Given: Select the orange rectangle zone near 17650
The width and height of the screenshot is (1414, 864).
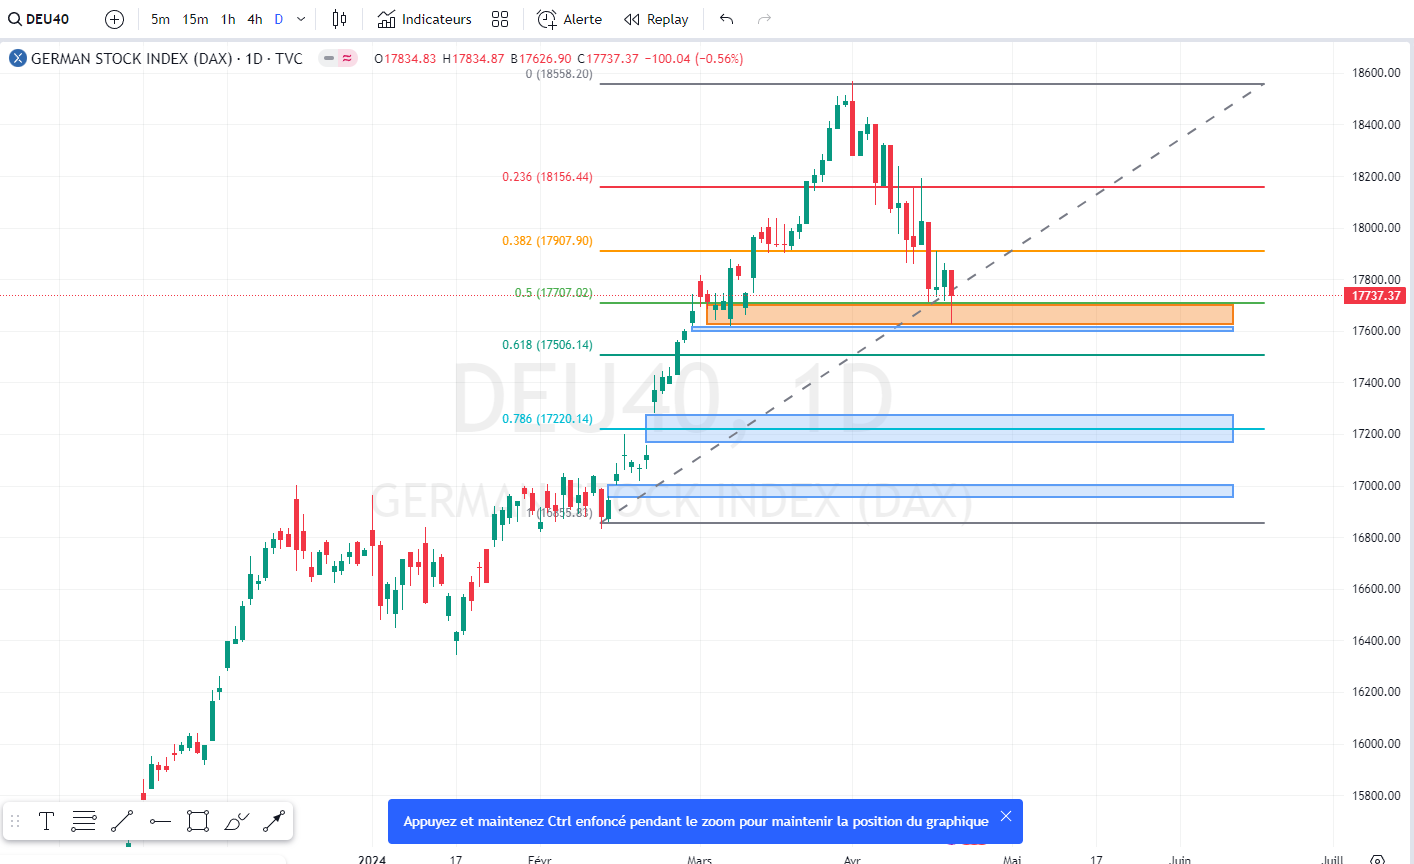Looking at the screenshot, I should 969,314.
